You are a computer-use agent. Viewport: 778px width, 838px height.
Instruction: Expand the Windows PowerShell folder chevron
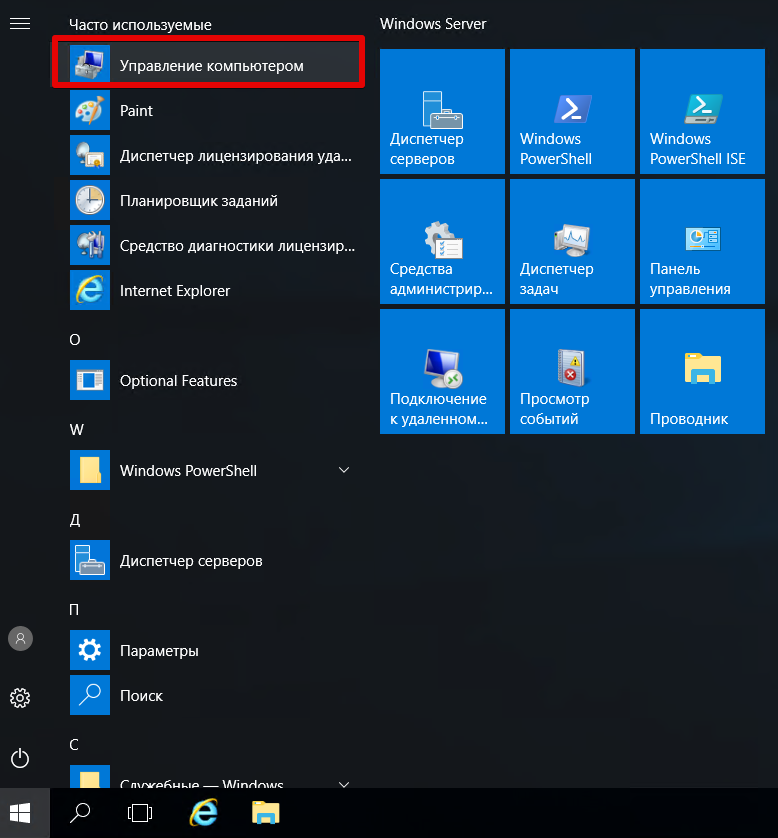point(344,470)
